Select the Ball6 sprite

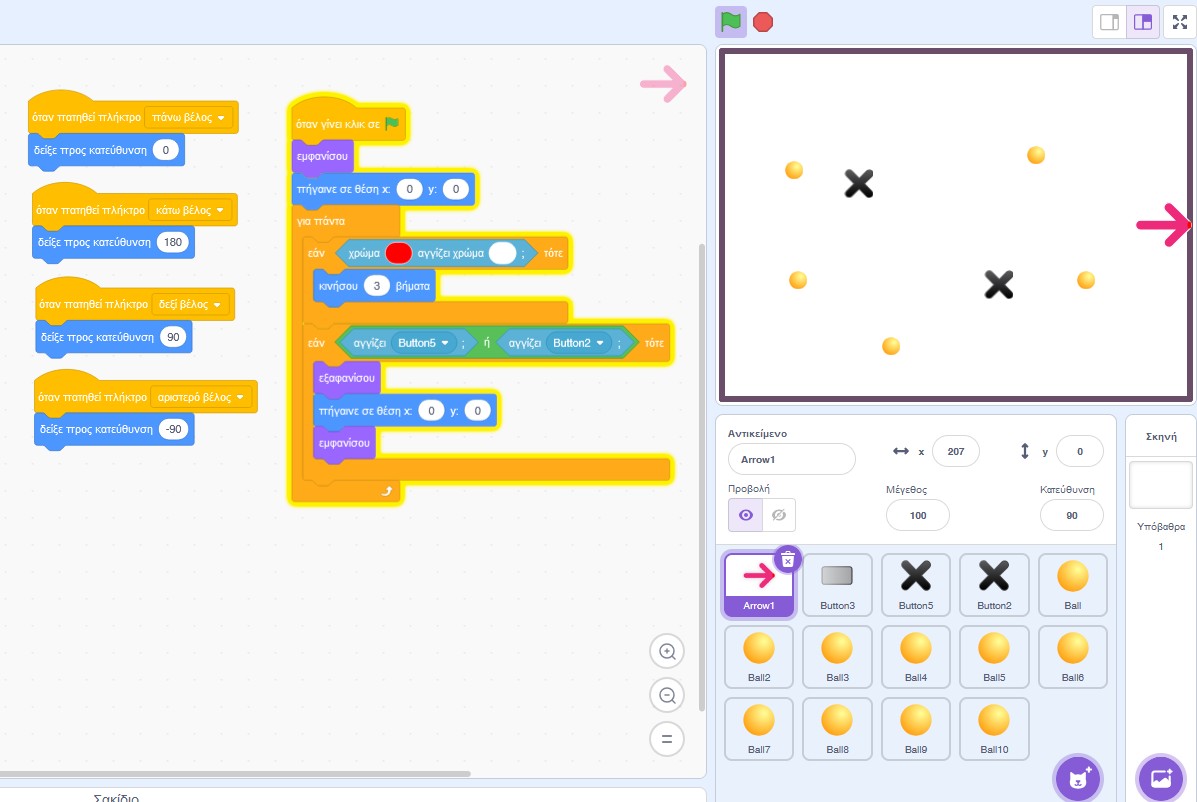coord(1073,657)
